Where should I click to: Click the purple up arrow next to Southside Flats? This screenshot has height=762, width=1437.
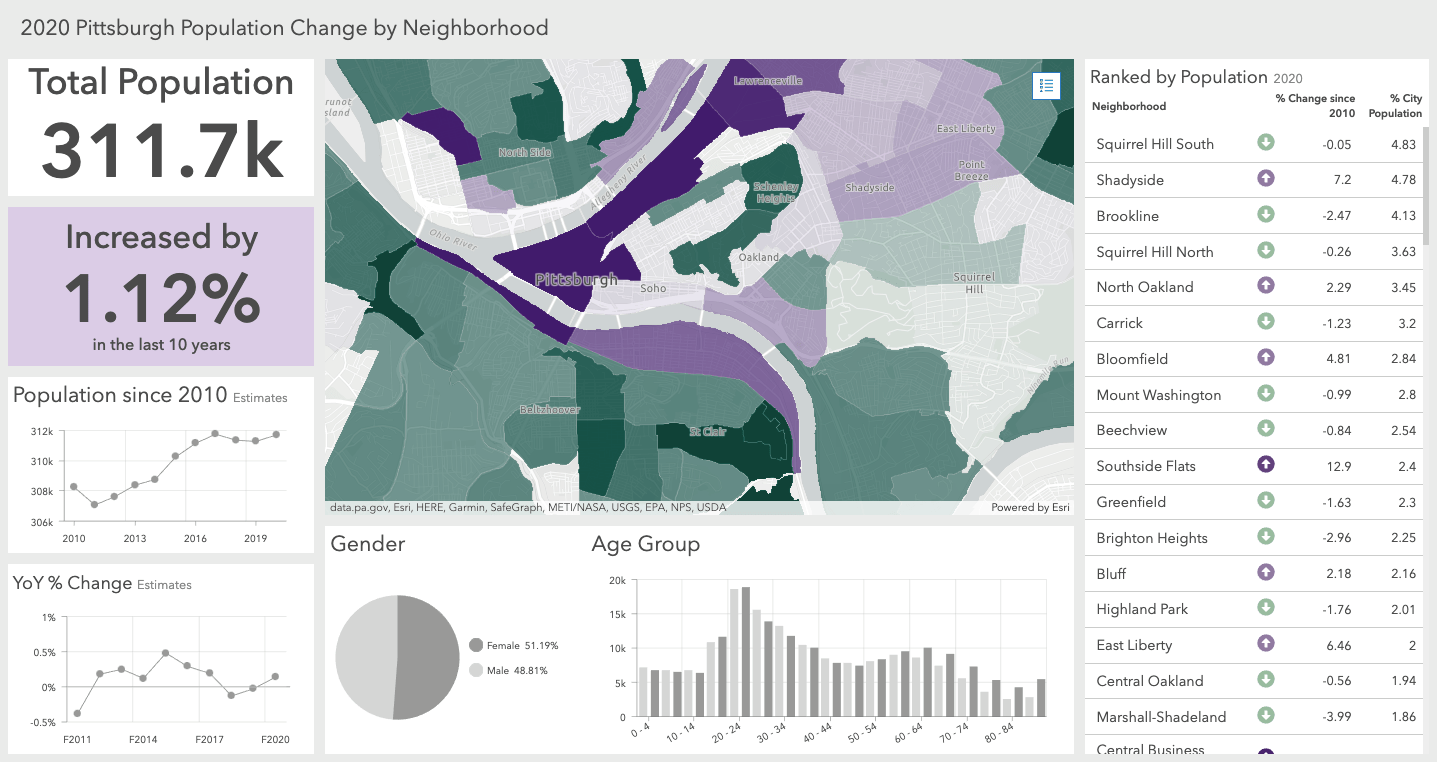coord(1266,465)
